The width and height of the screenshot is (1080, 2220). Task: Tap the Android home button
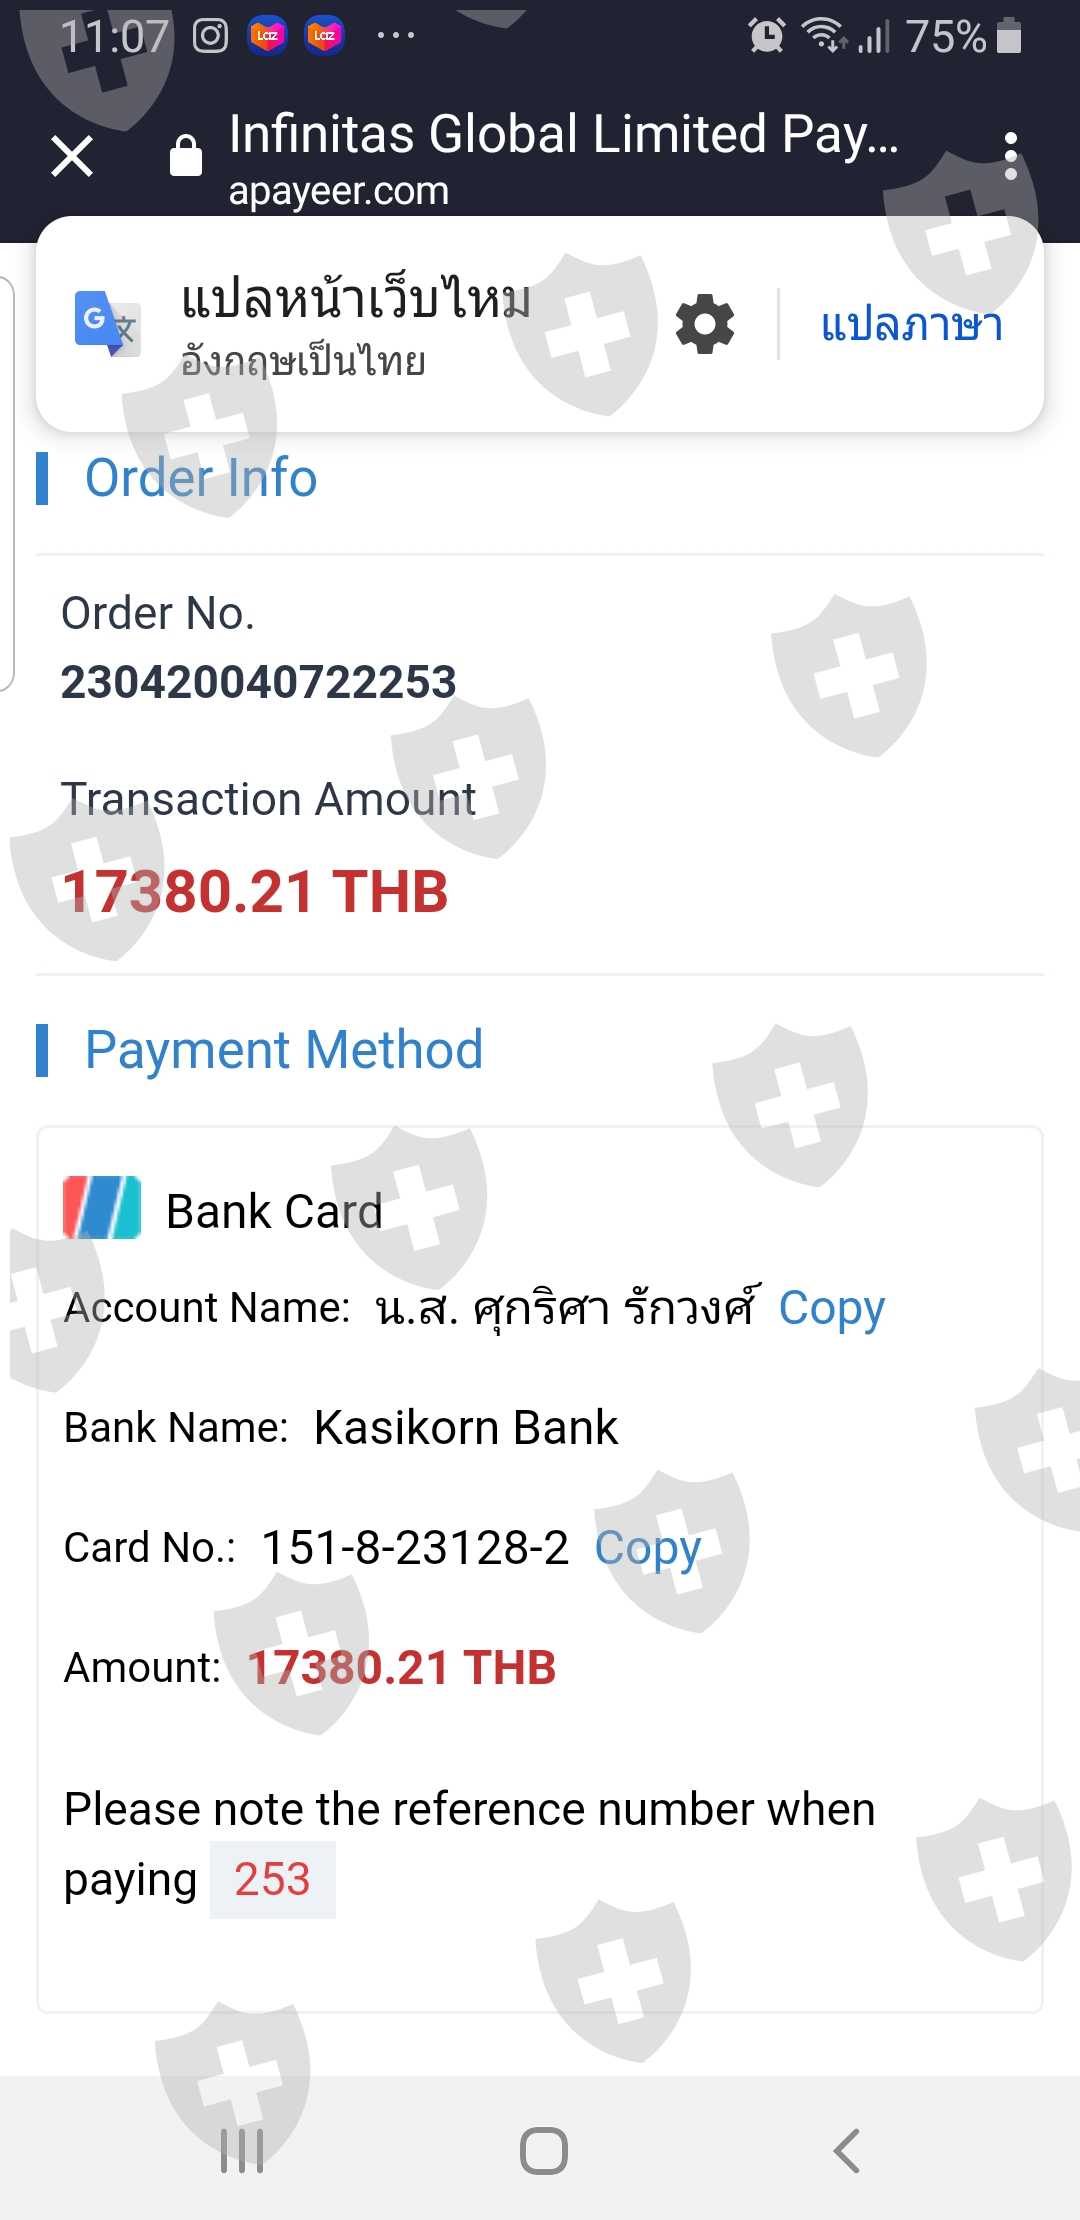pos(544,2150)
